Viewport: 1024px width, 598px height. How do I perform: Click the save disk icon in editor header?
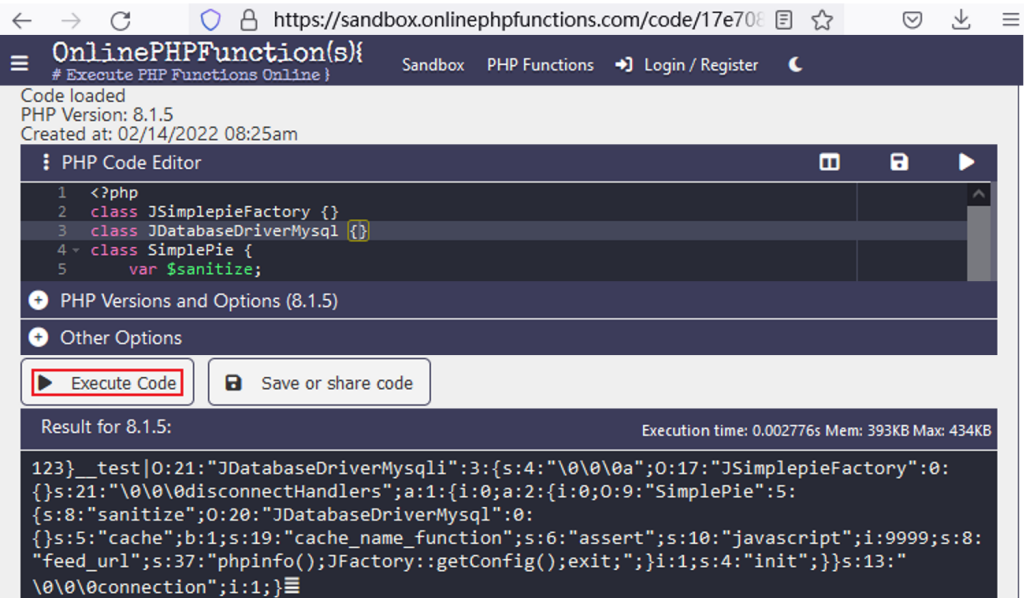pos(899,162)
